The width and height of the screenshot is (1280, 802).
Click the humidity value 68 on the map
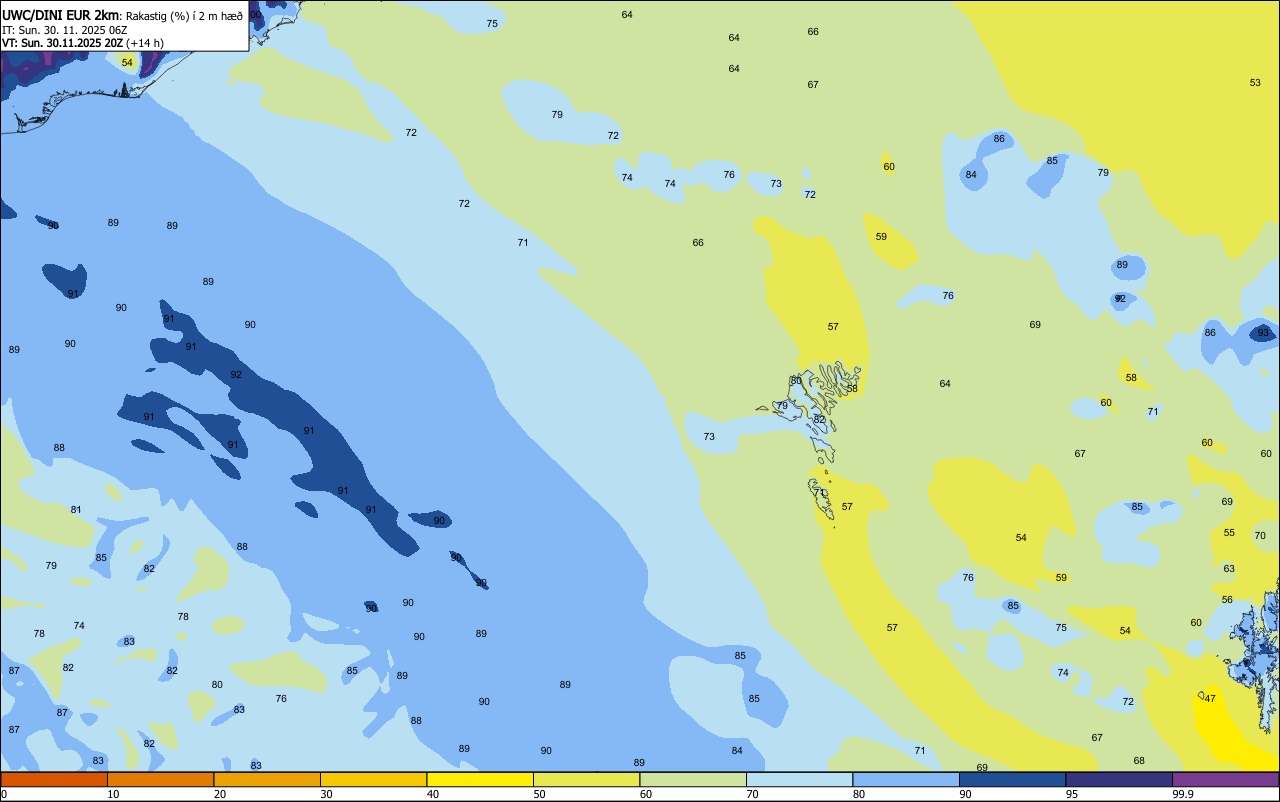click(1139, 761)
